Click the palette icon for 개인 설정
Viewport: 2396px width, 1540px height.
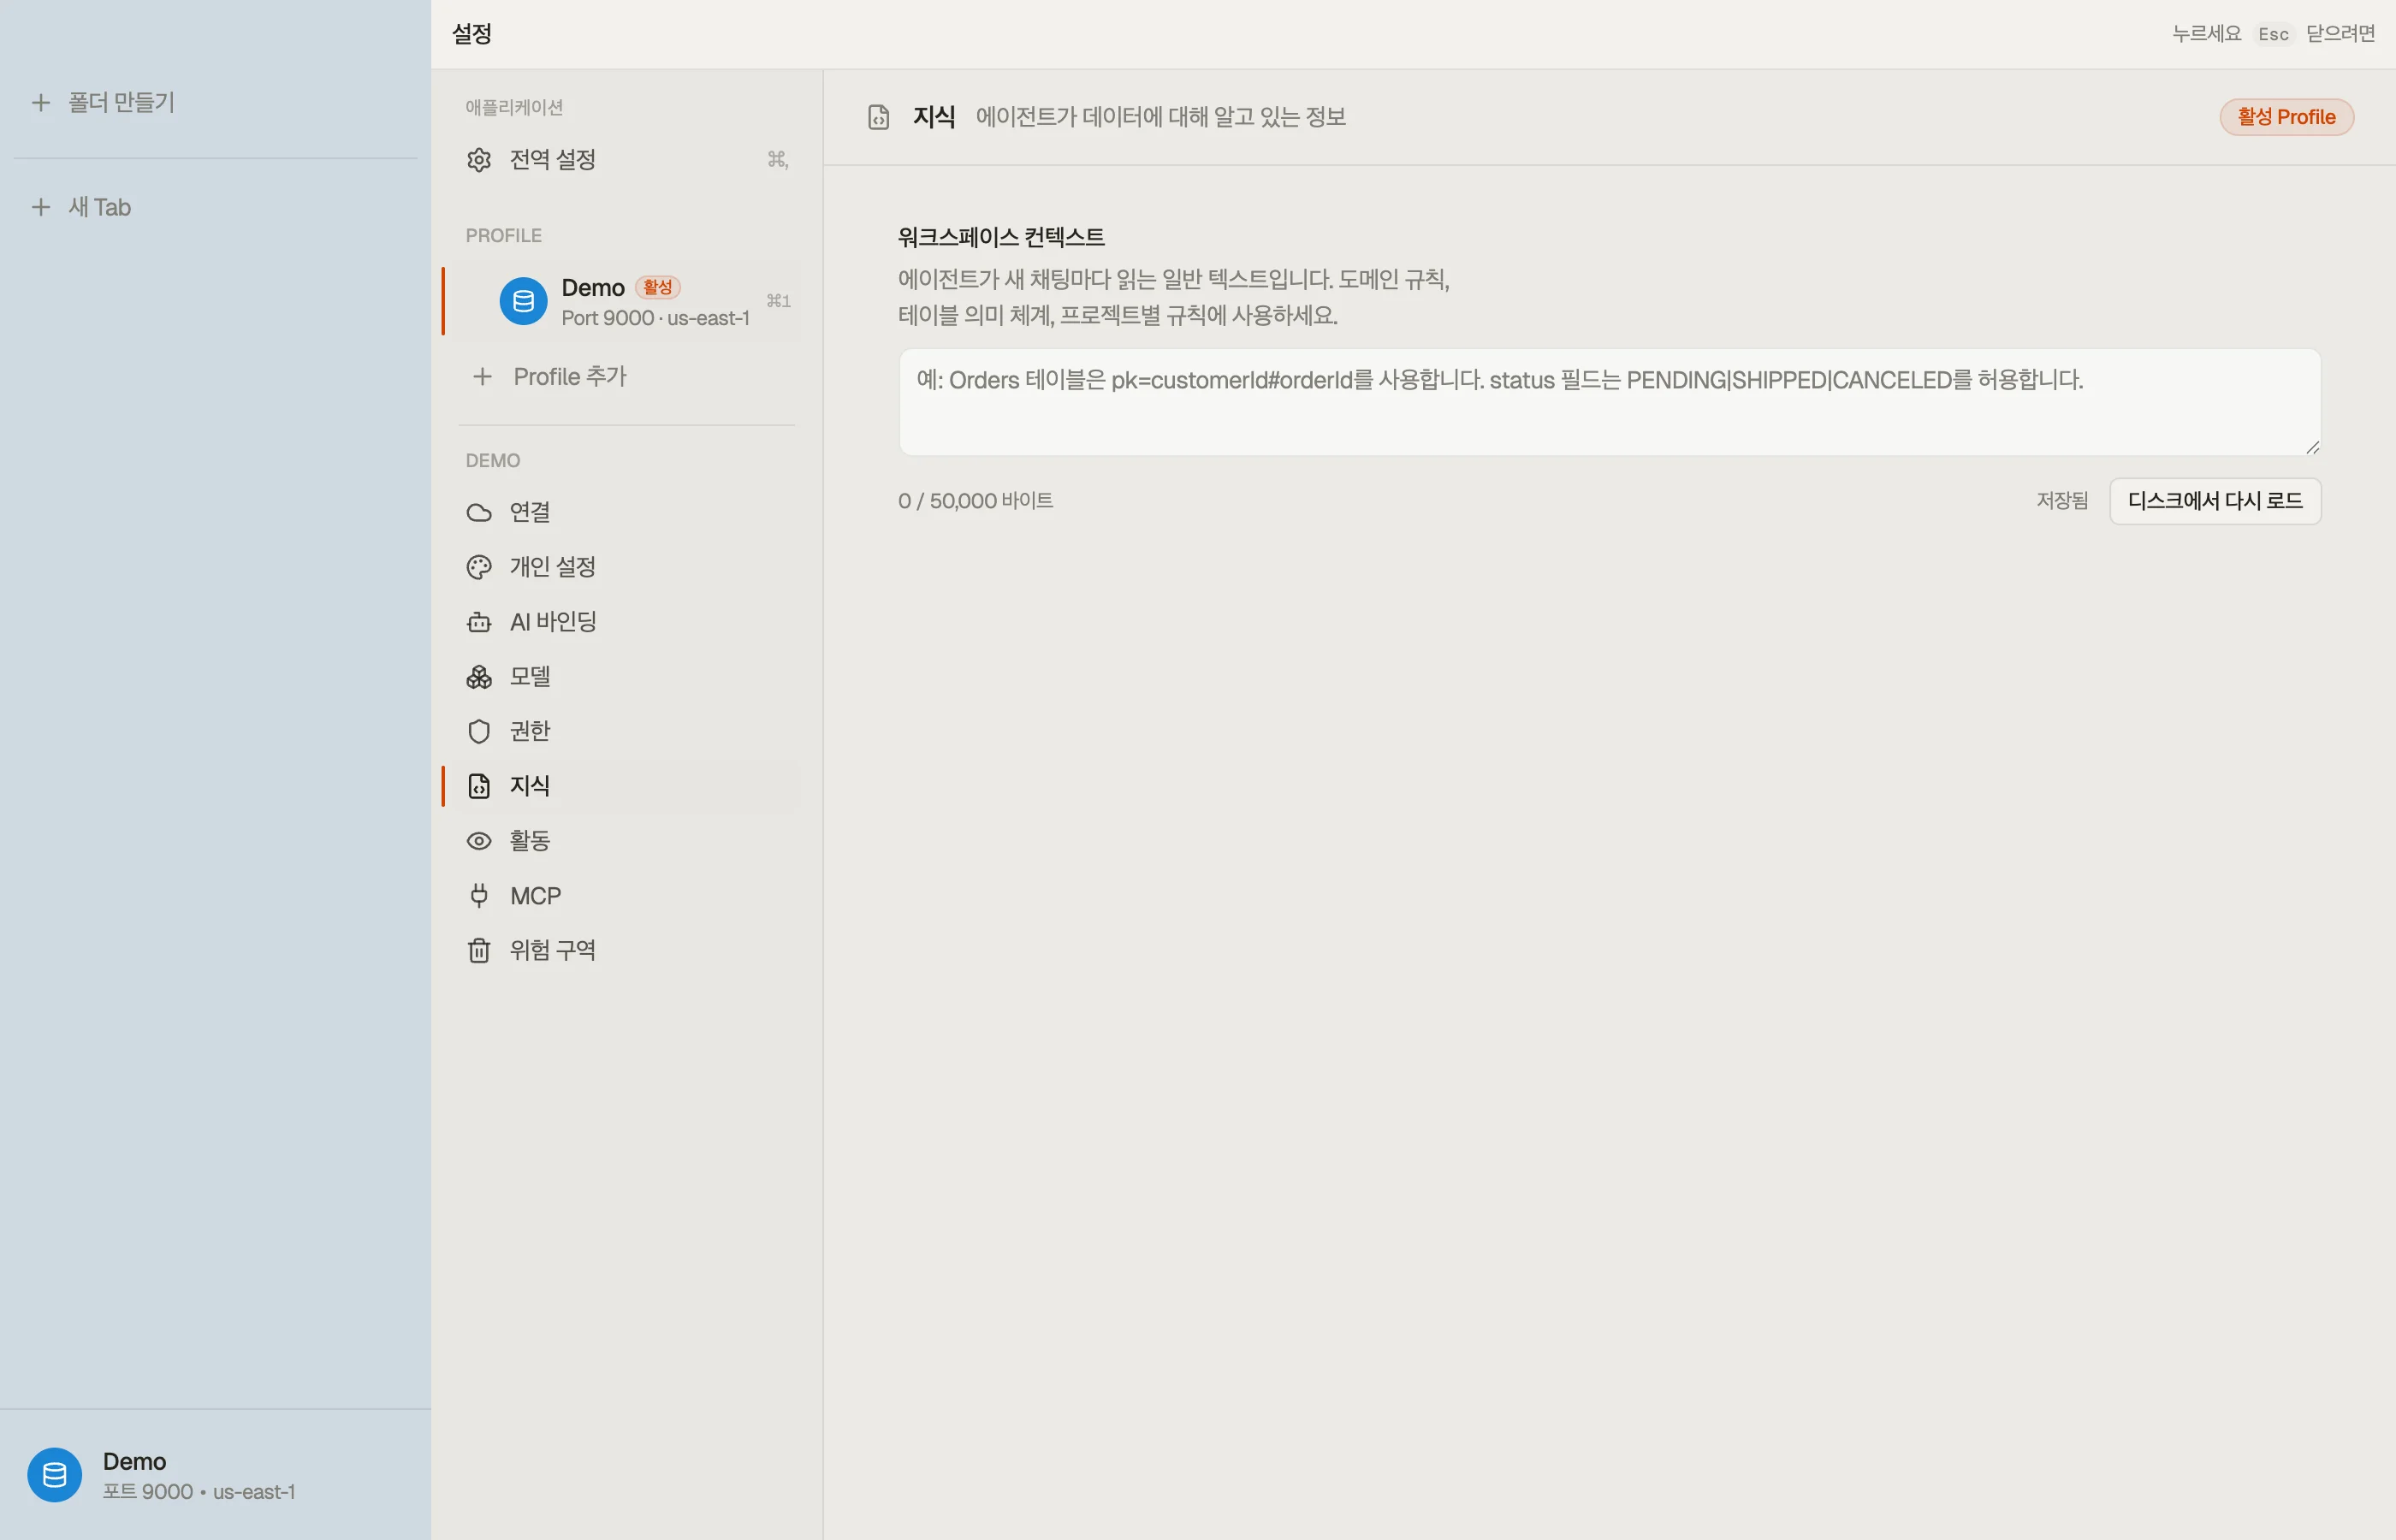pos(479,567)
